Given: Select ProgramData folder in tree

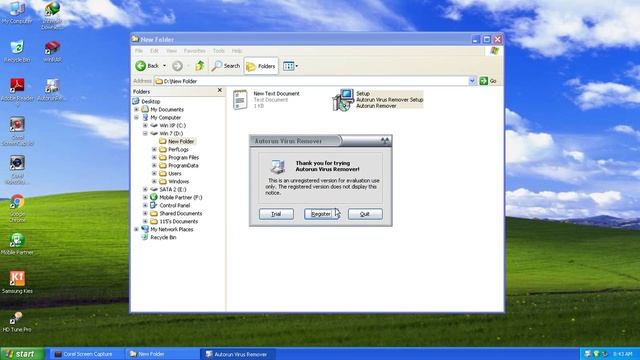Looking at the screenshot, I should pyautogui.click(x=183, y=165).
